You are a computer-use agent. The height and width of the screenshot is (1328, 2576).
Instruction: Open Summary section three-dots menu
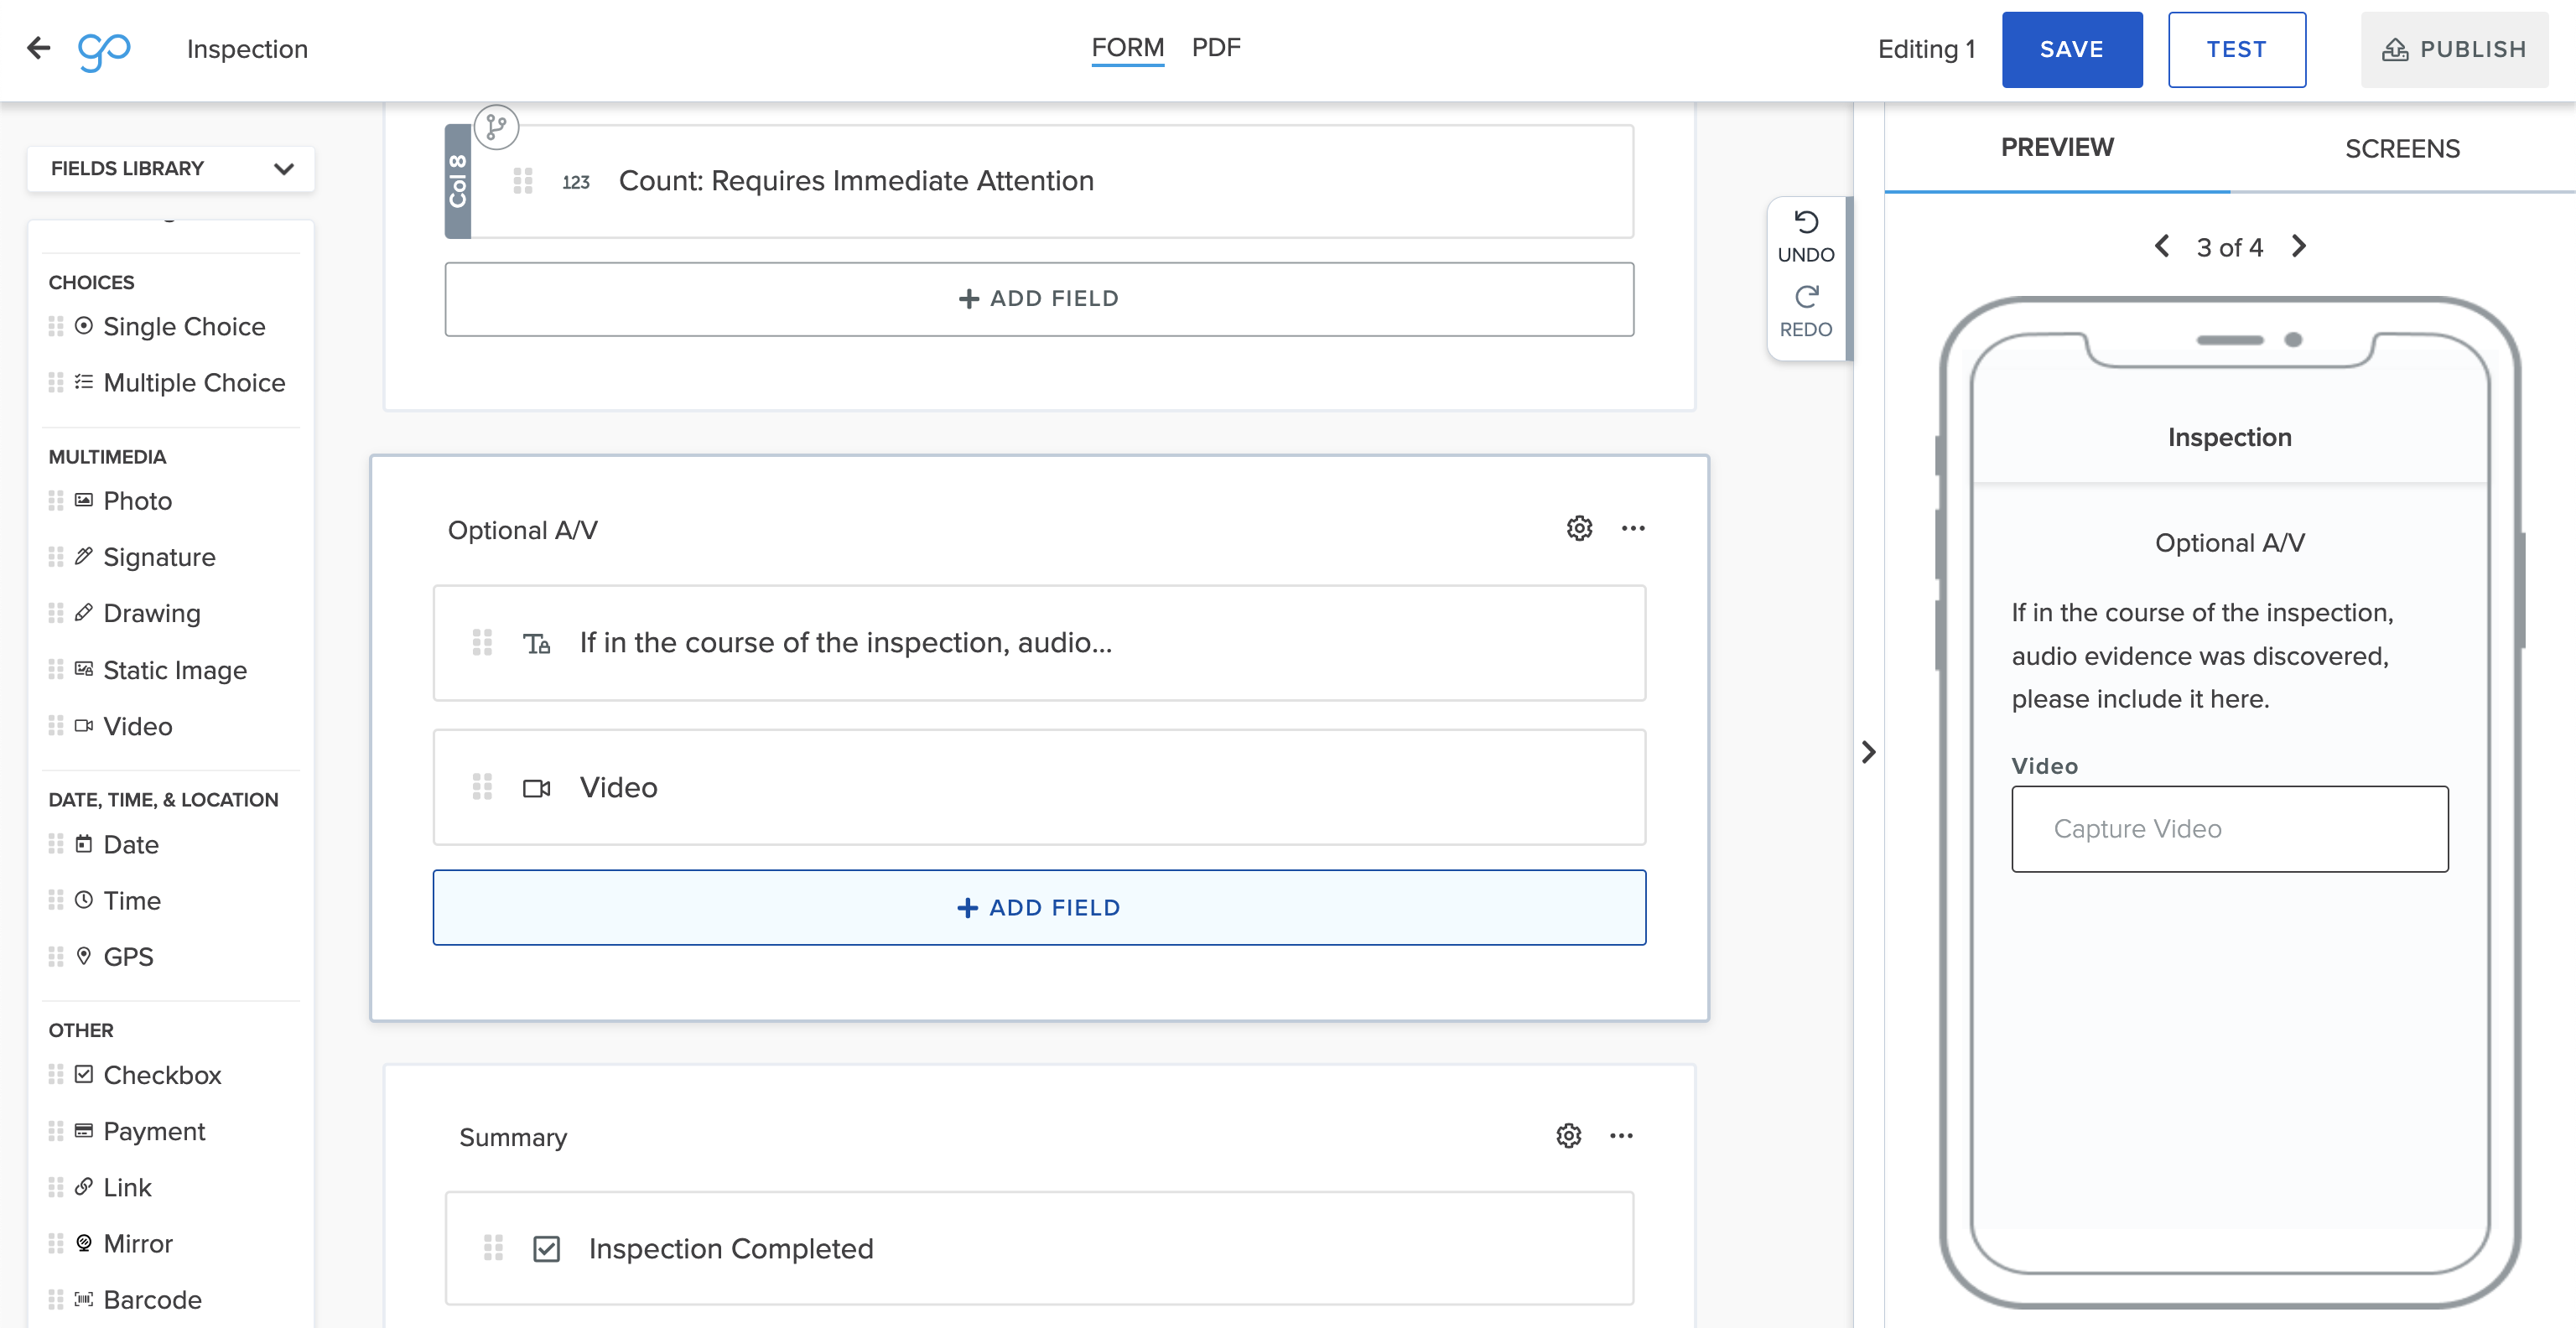[x=1621, y=1136]
